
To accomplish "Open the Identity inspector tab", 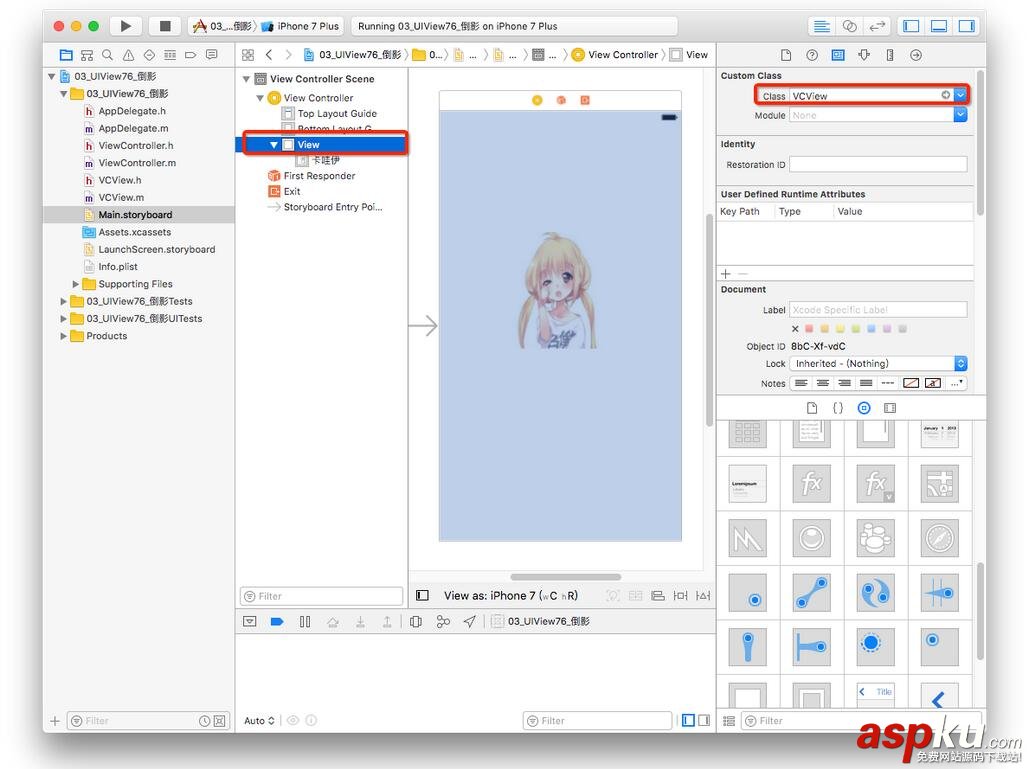I will pos(838,55).
